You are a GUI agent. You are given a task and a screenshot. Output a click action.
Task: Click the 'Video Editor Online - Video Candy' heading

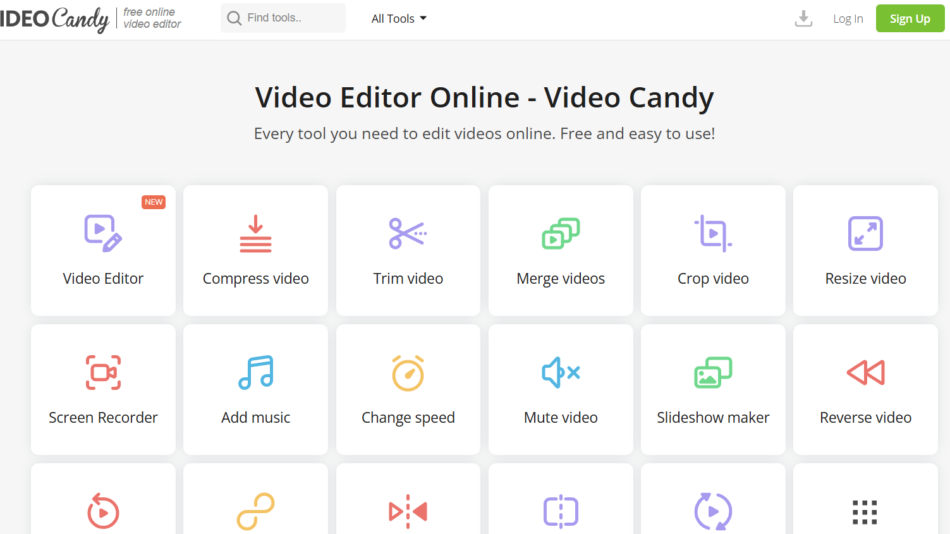(x=484, y=97)
